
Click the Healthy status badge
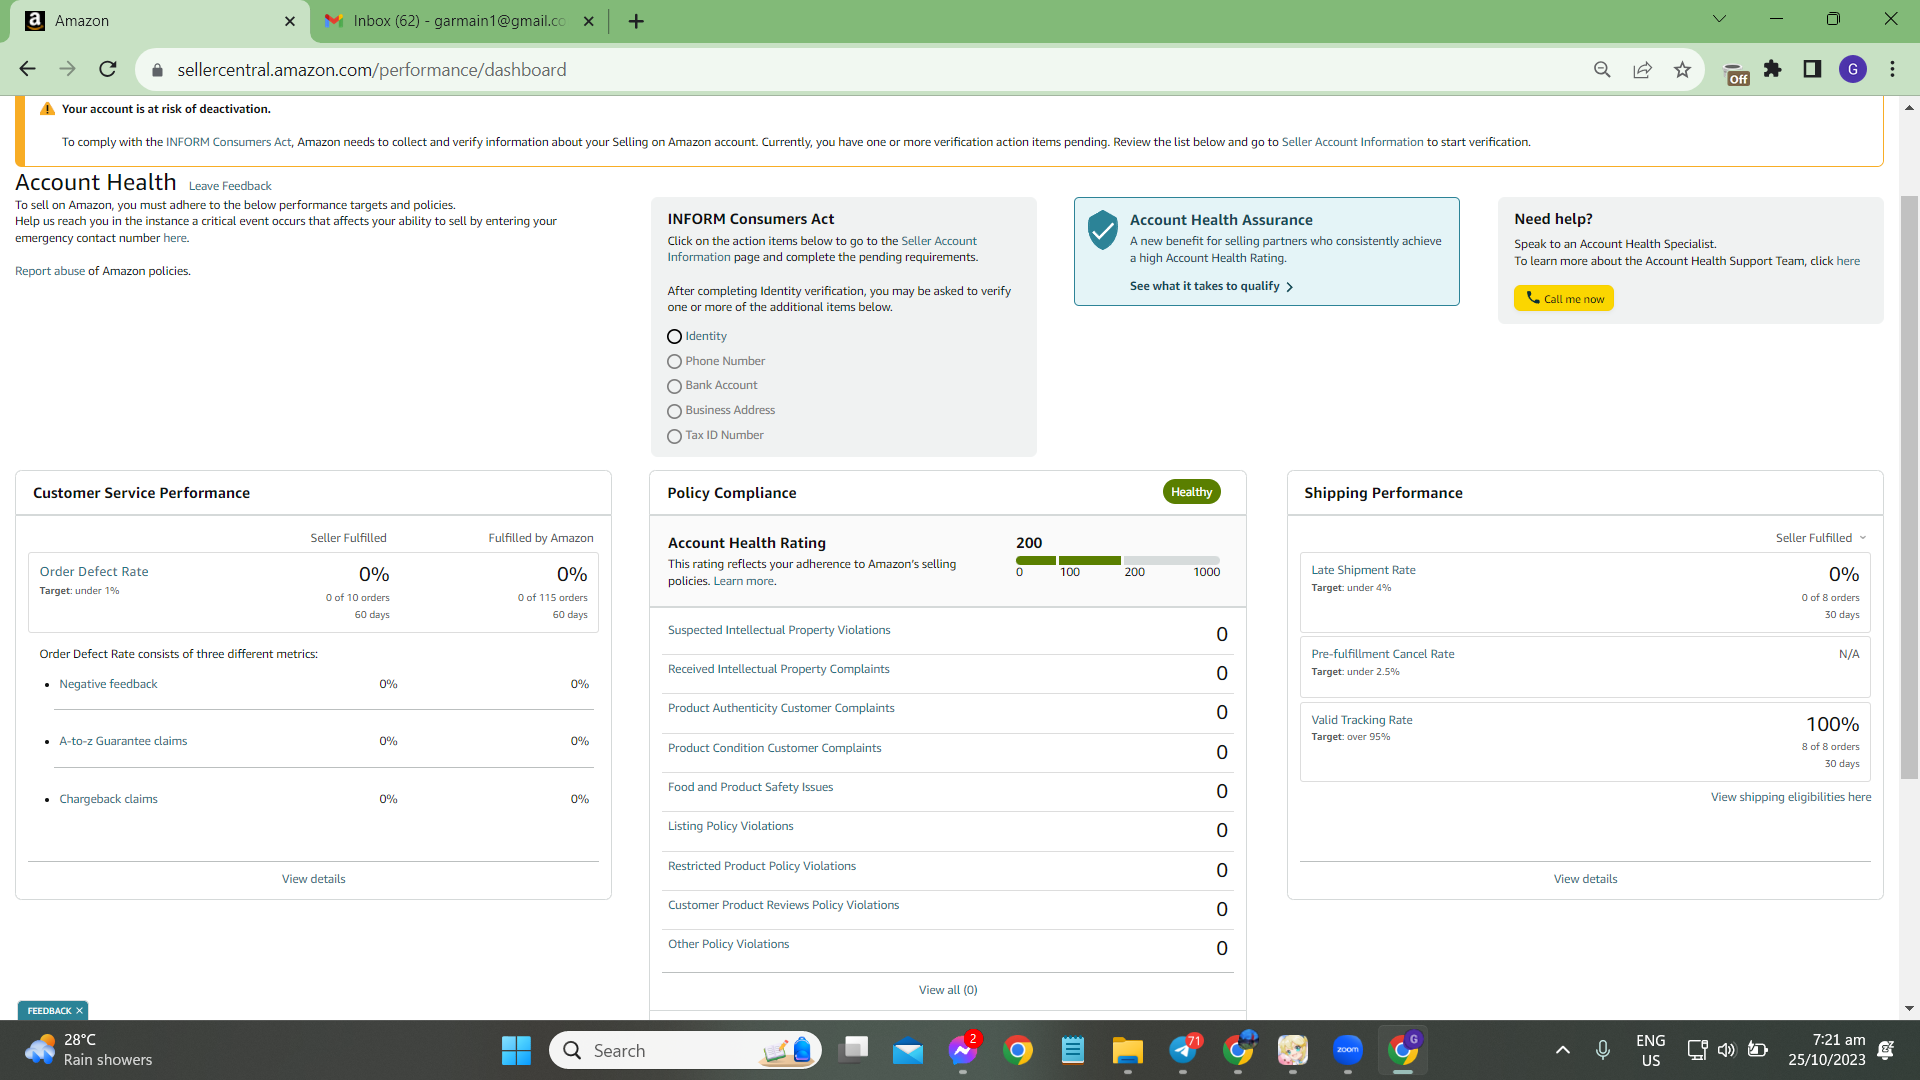coord(1191,492)
